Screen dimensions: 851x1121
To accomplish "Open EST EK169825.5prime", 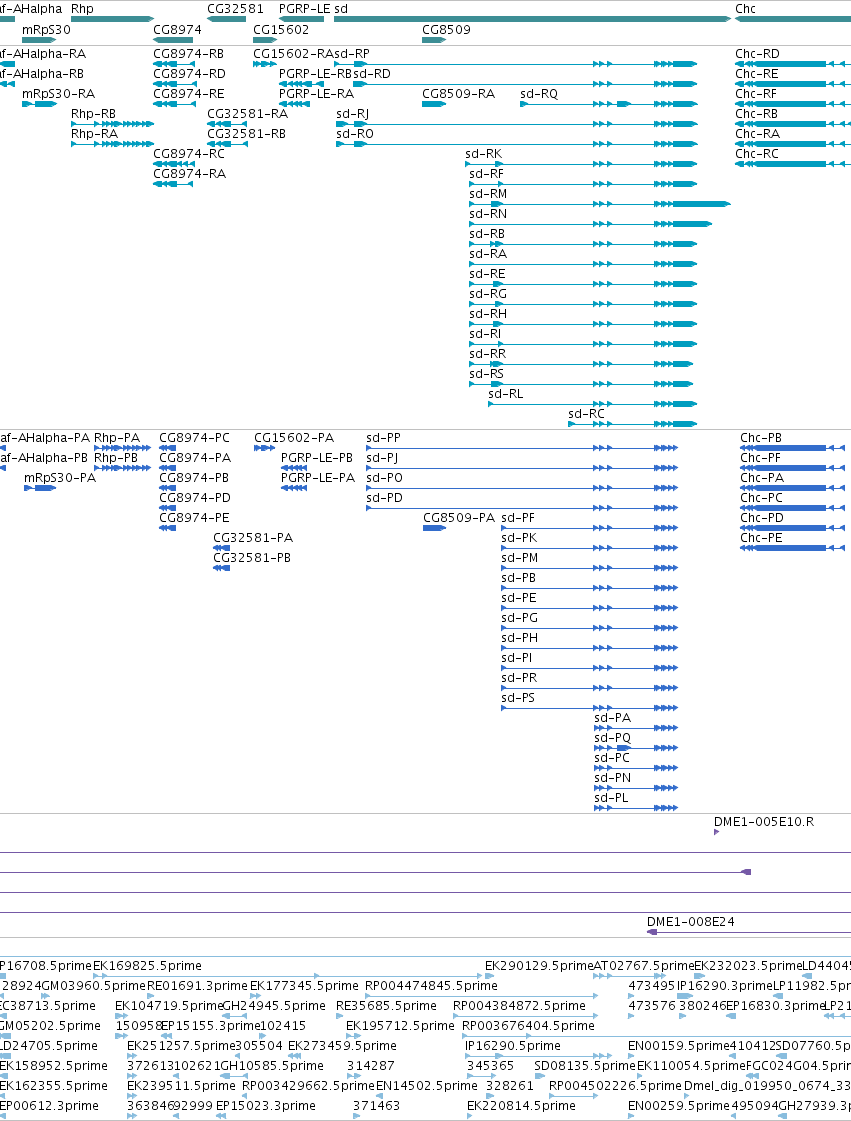I will pyautogui.click(x=147, y=966).
